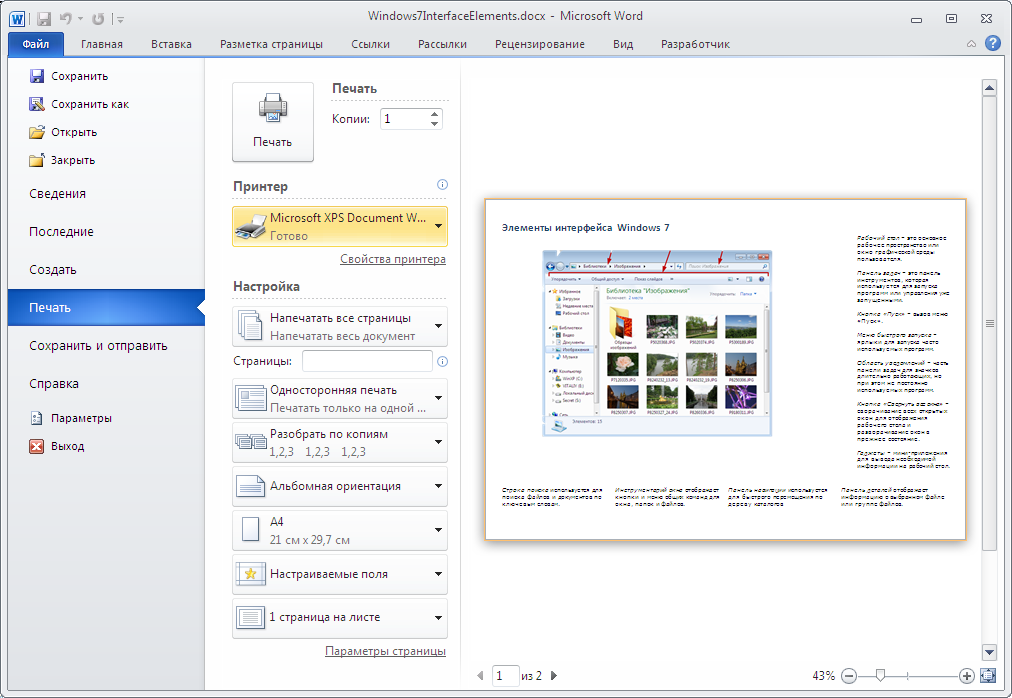Click the Сохранить как floppy icon
The width and height of the screenshot is (1012, 698).
(37, 104)
